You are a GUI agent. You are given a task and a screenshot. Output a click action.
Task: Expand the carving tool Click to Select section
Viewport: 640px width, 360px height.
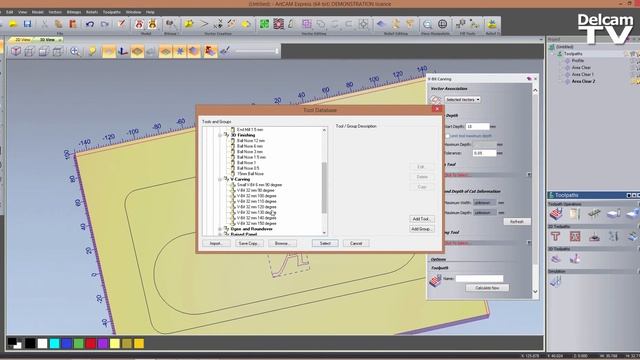coord(529,175)
